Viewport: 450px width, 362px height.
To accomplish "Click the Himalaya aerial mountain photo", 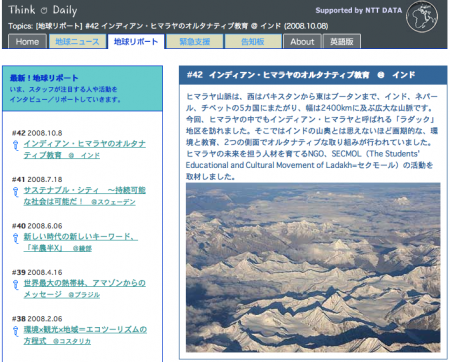I will (313, 267).
